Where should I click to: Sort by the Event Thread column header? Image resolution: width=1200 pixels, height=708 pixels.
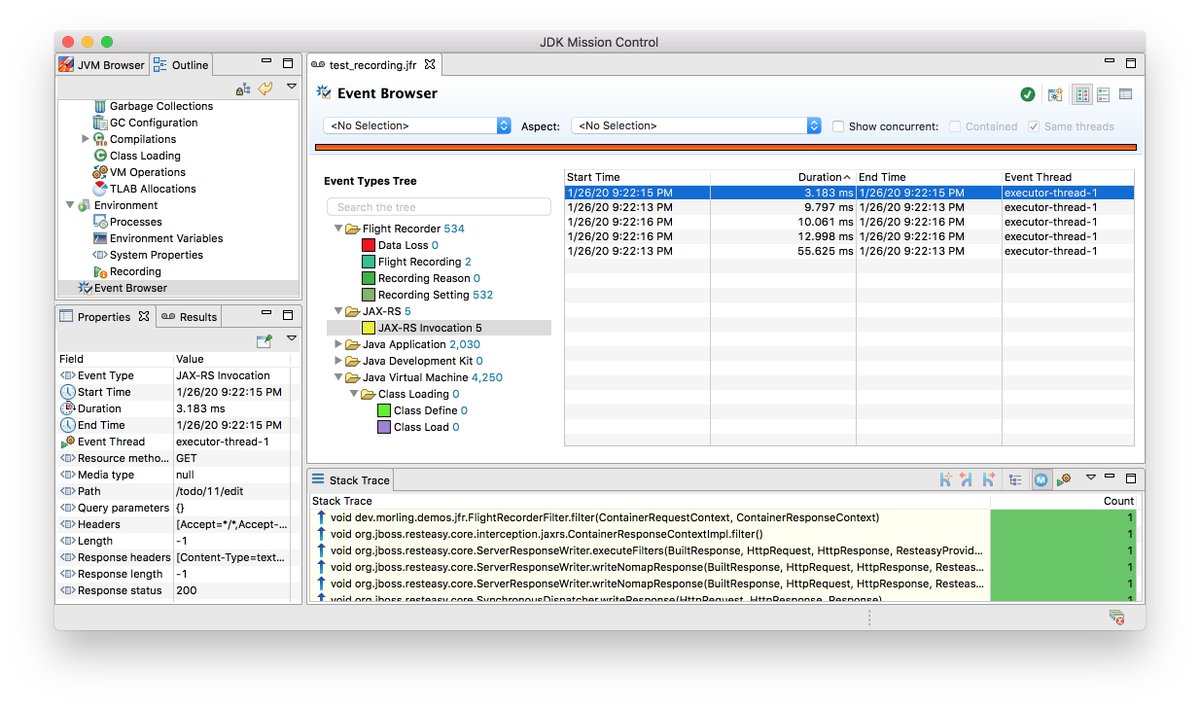point(1068,177)
